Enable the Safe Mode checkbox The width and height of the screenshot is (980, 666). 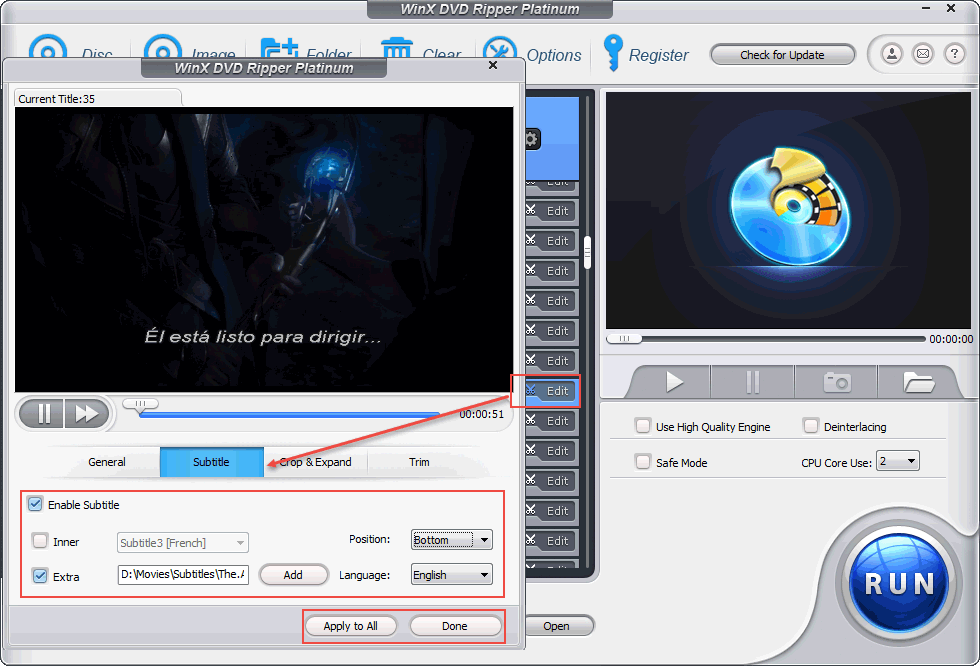[642, 462]
